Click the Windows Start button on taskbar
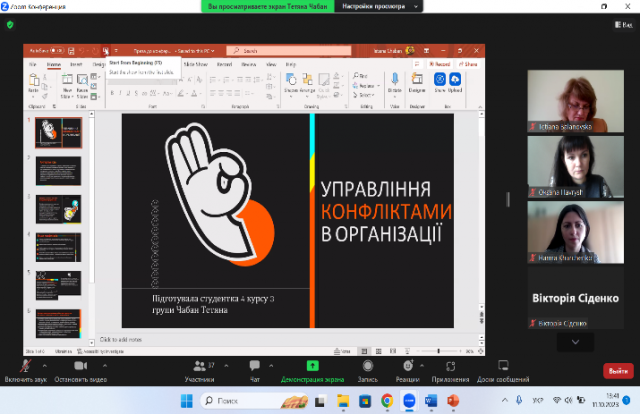Viewport: 640px width, 414px height. [187, 401]
